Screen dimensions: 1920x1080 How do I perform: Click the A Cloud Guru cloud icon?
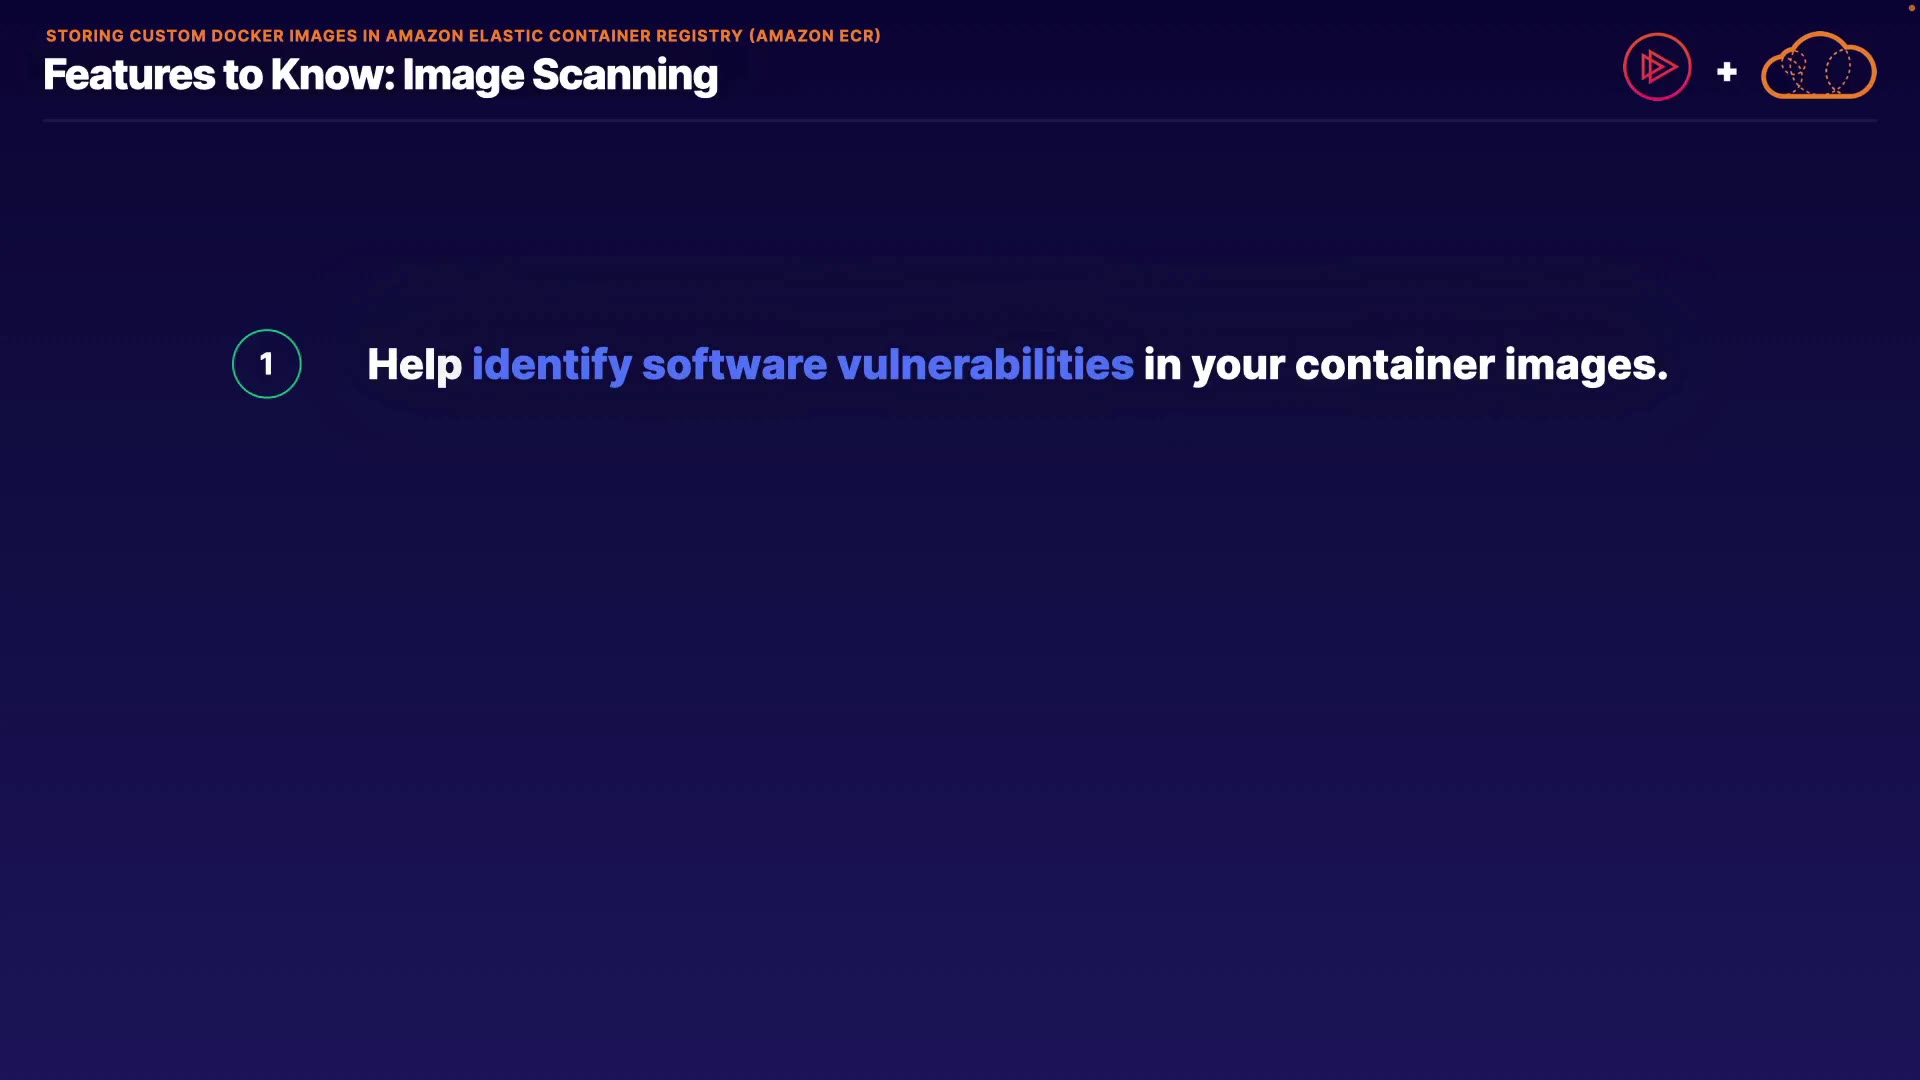(x=1818, y=67)
